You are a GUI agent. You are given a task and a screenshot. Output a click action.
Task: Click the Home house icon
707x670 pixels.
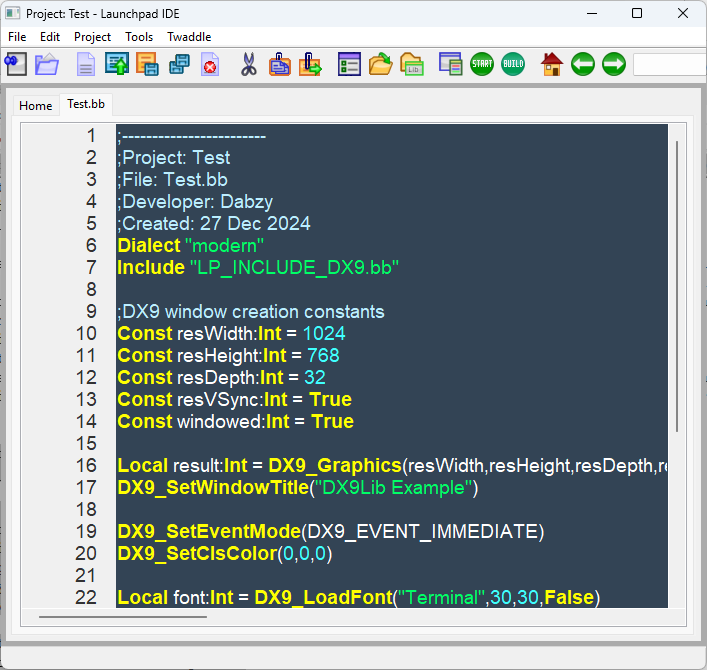tap(552, 65)
